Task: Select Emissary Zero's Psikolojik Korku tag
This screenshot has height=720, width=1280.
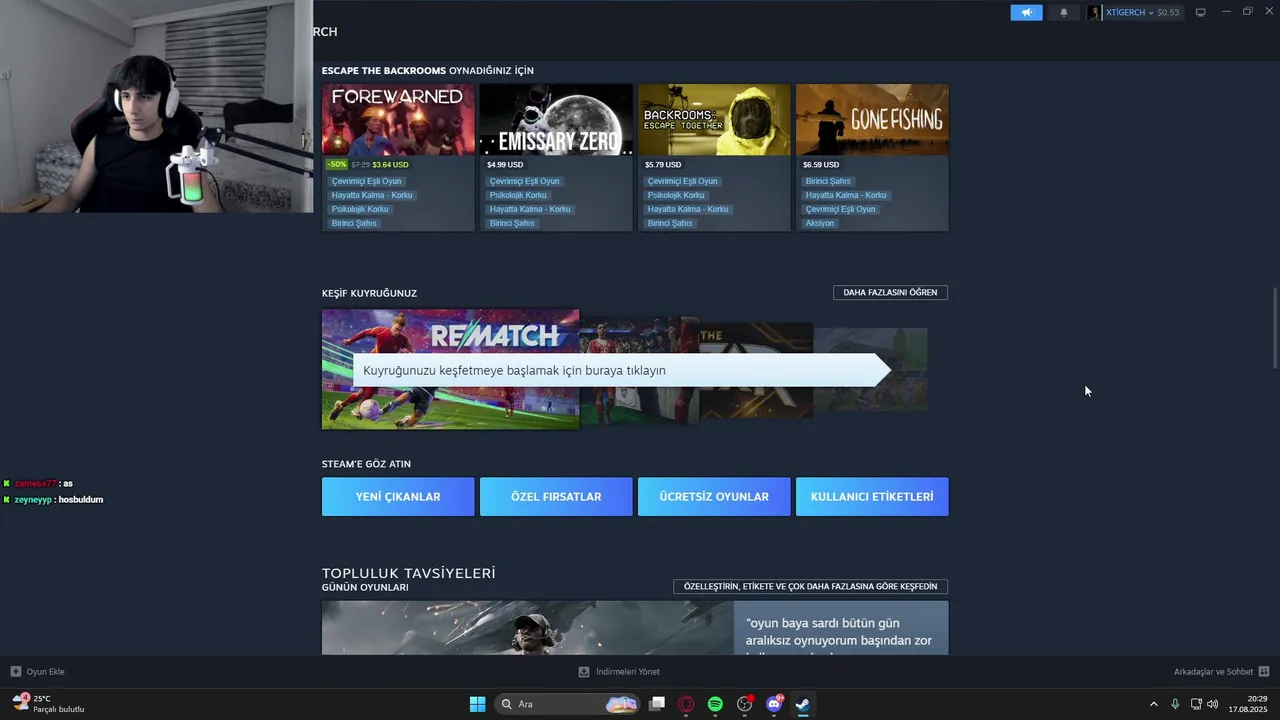Action: [x=518, y=195]
